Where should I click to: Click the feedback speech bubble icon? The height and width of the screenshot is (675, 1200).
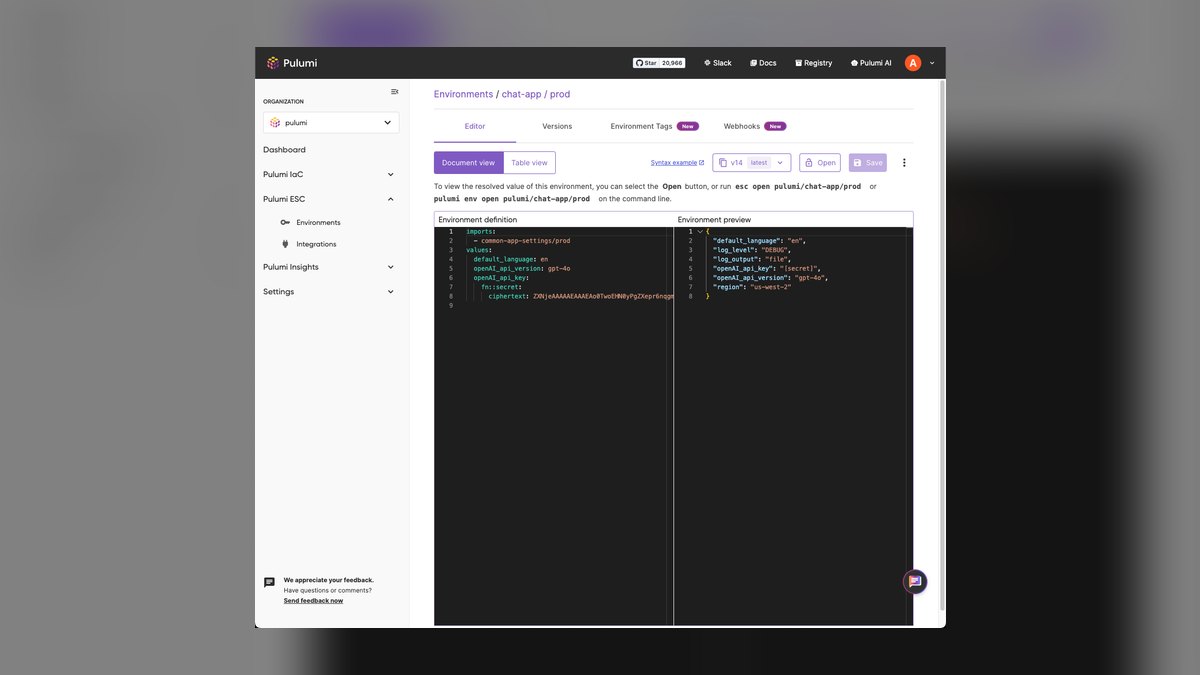point(269,582)
